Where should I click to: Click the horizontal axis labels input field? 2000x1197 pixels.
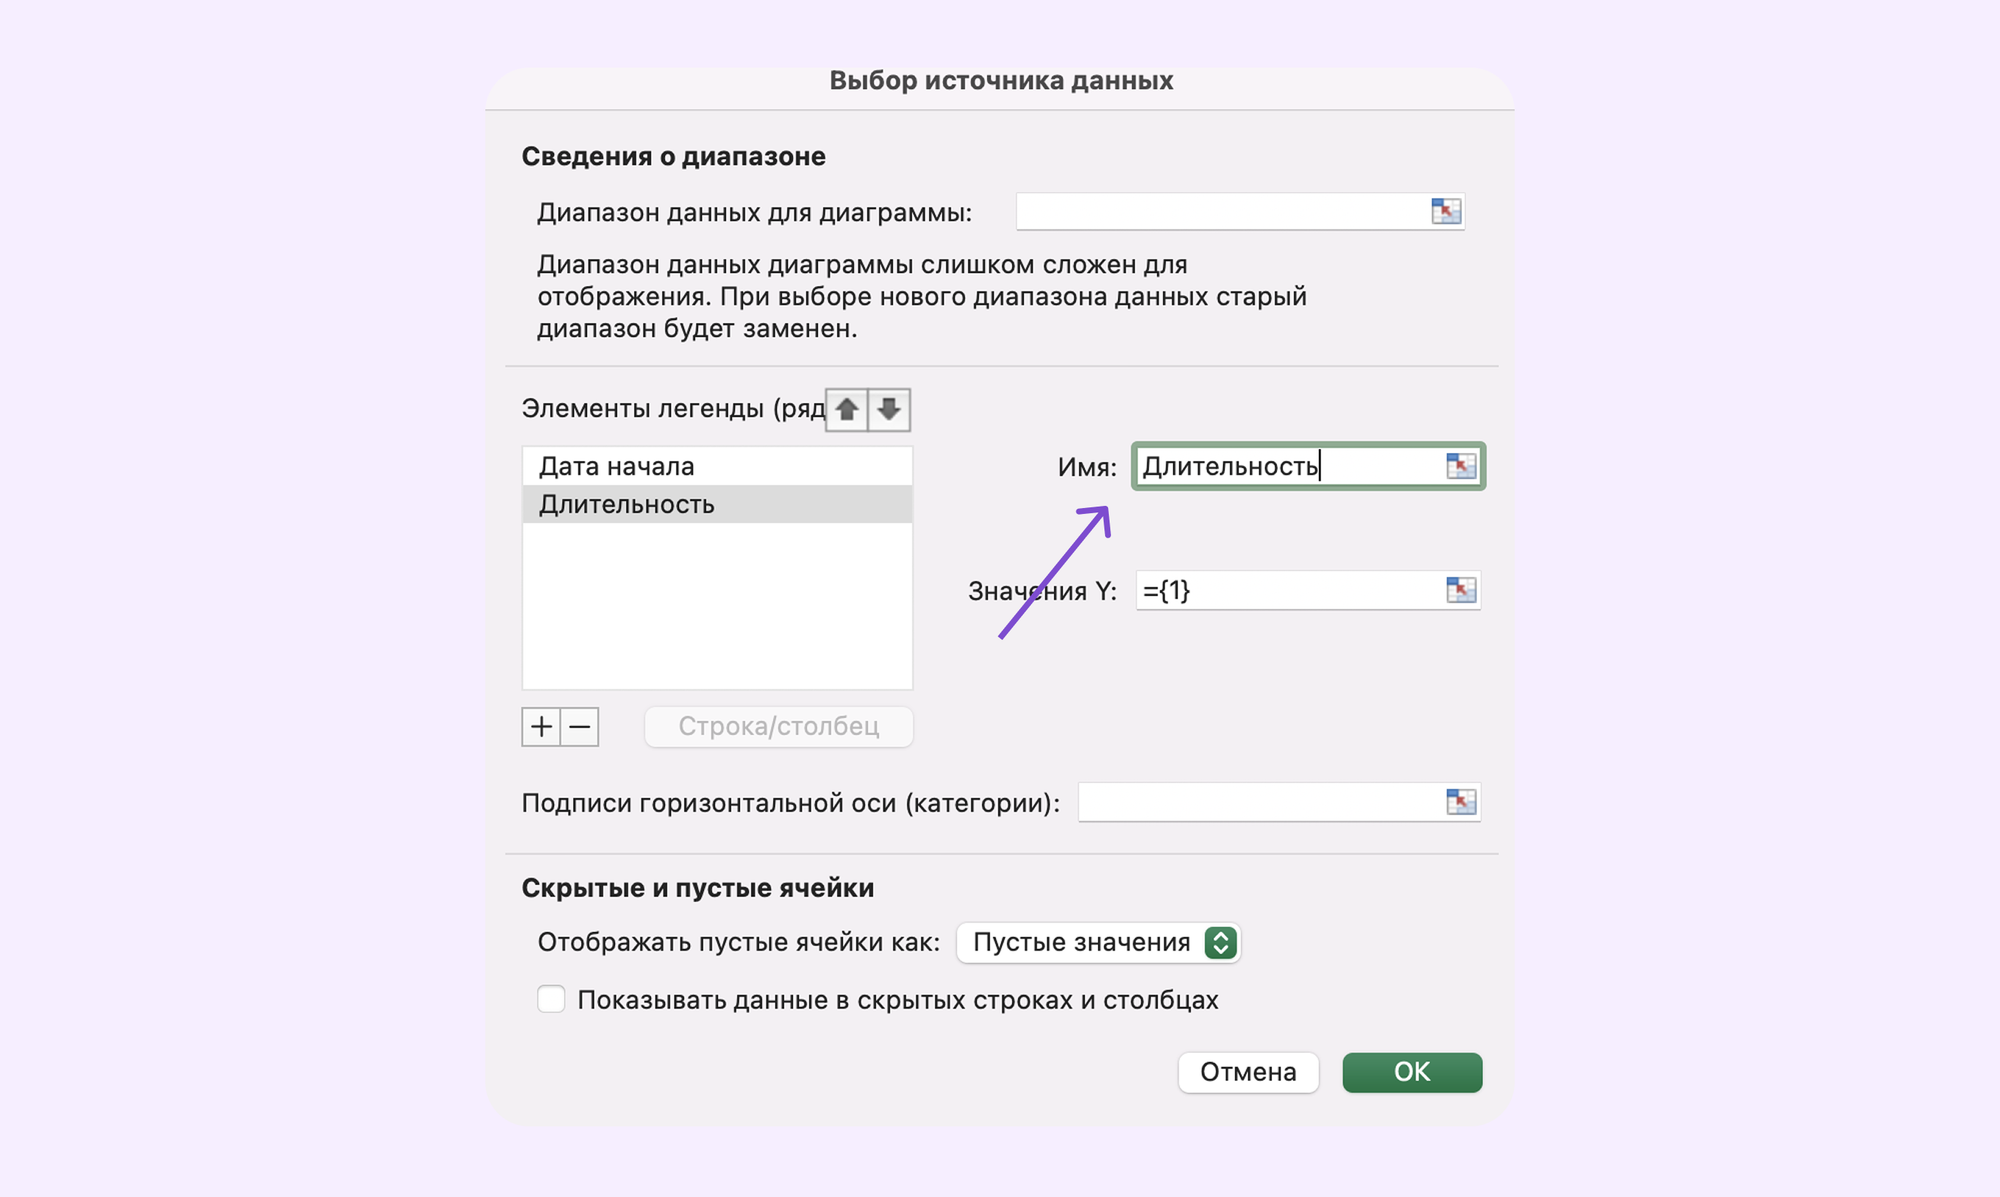tap(1260, 801)
